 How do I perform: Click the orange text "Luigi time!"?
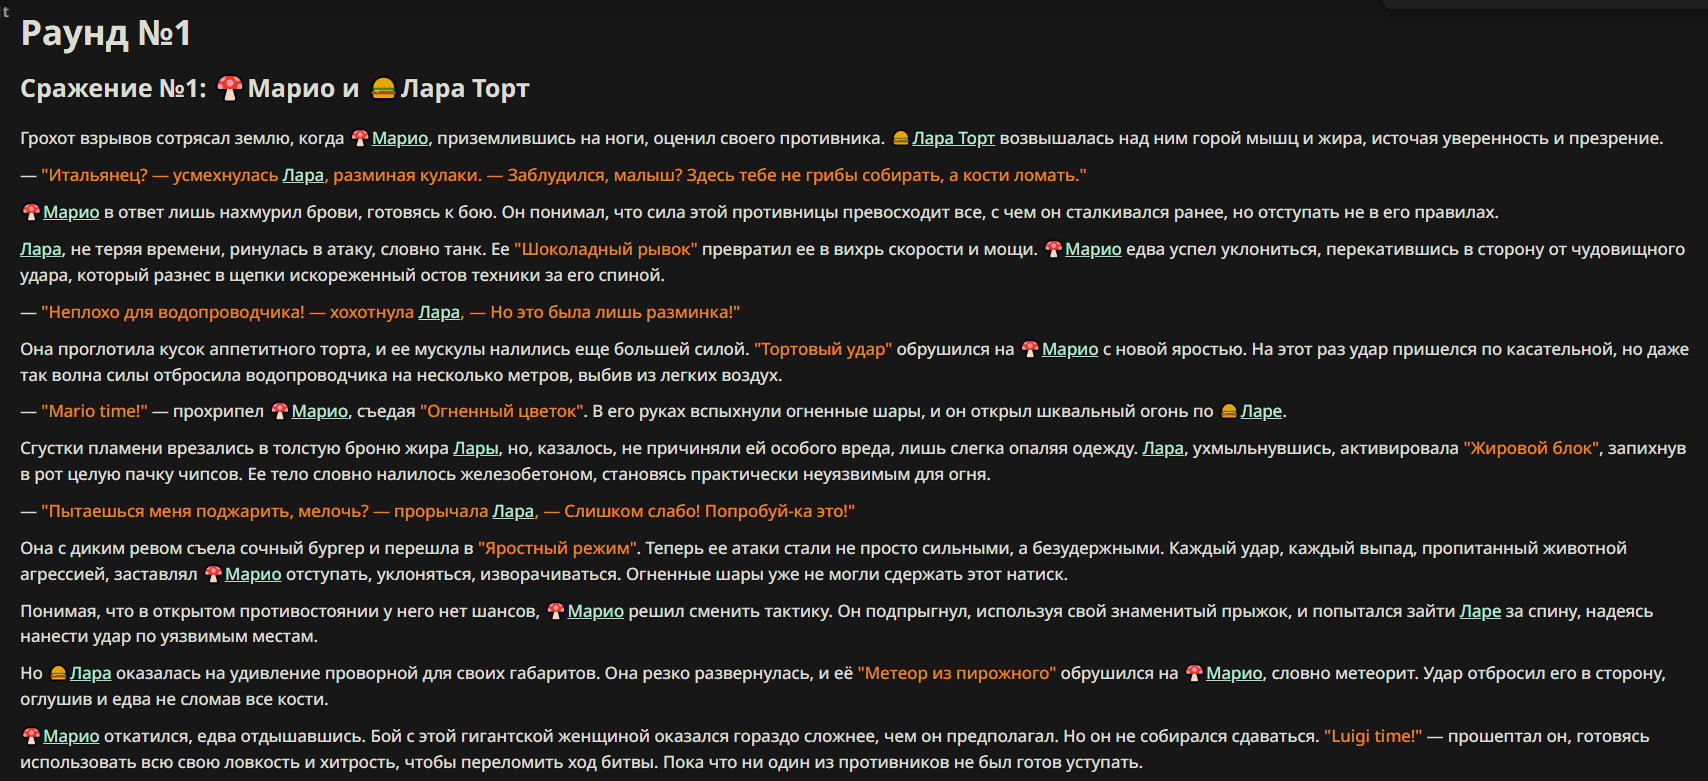point(1373,736)
